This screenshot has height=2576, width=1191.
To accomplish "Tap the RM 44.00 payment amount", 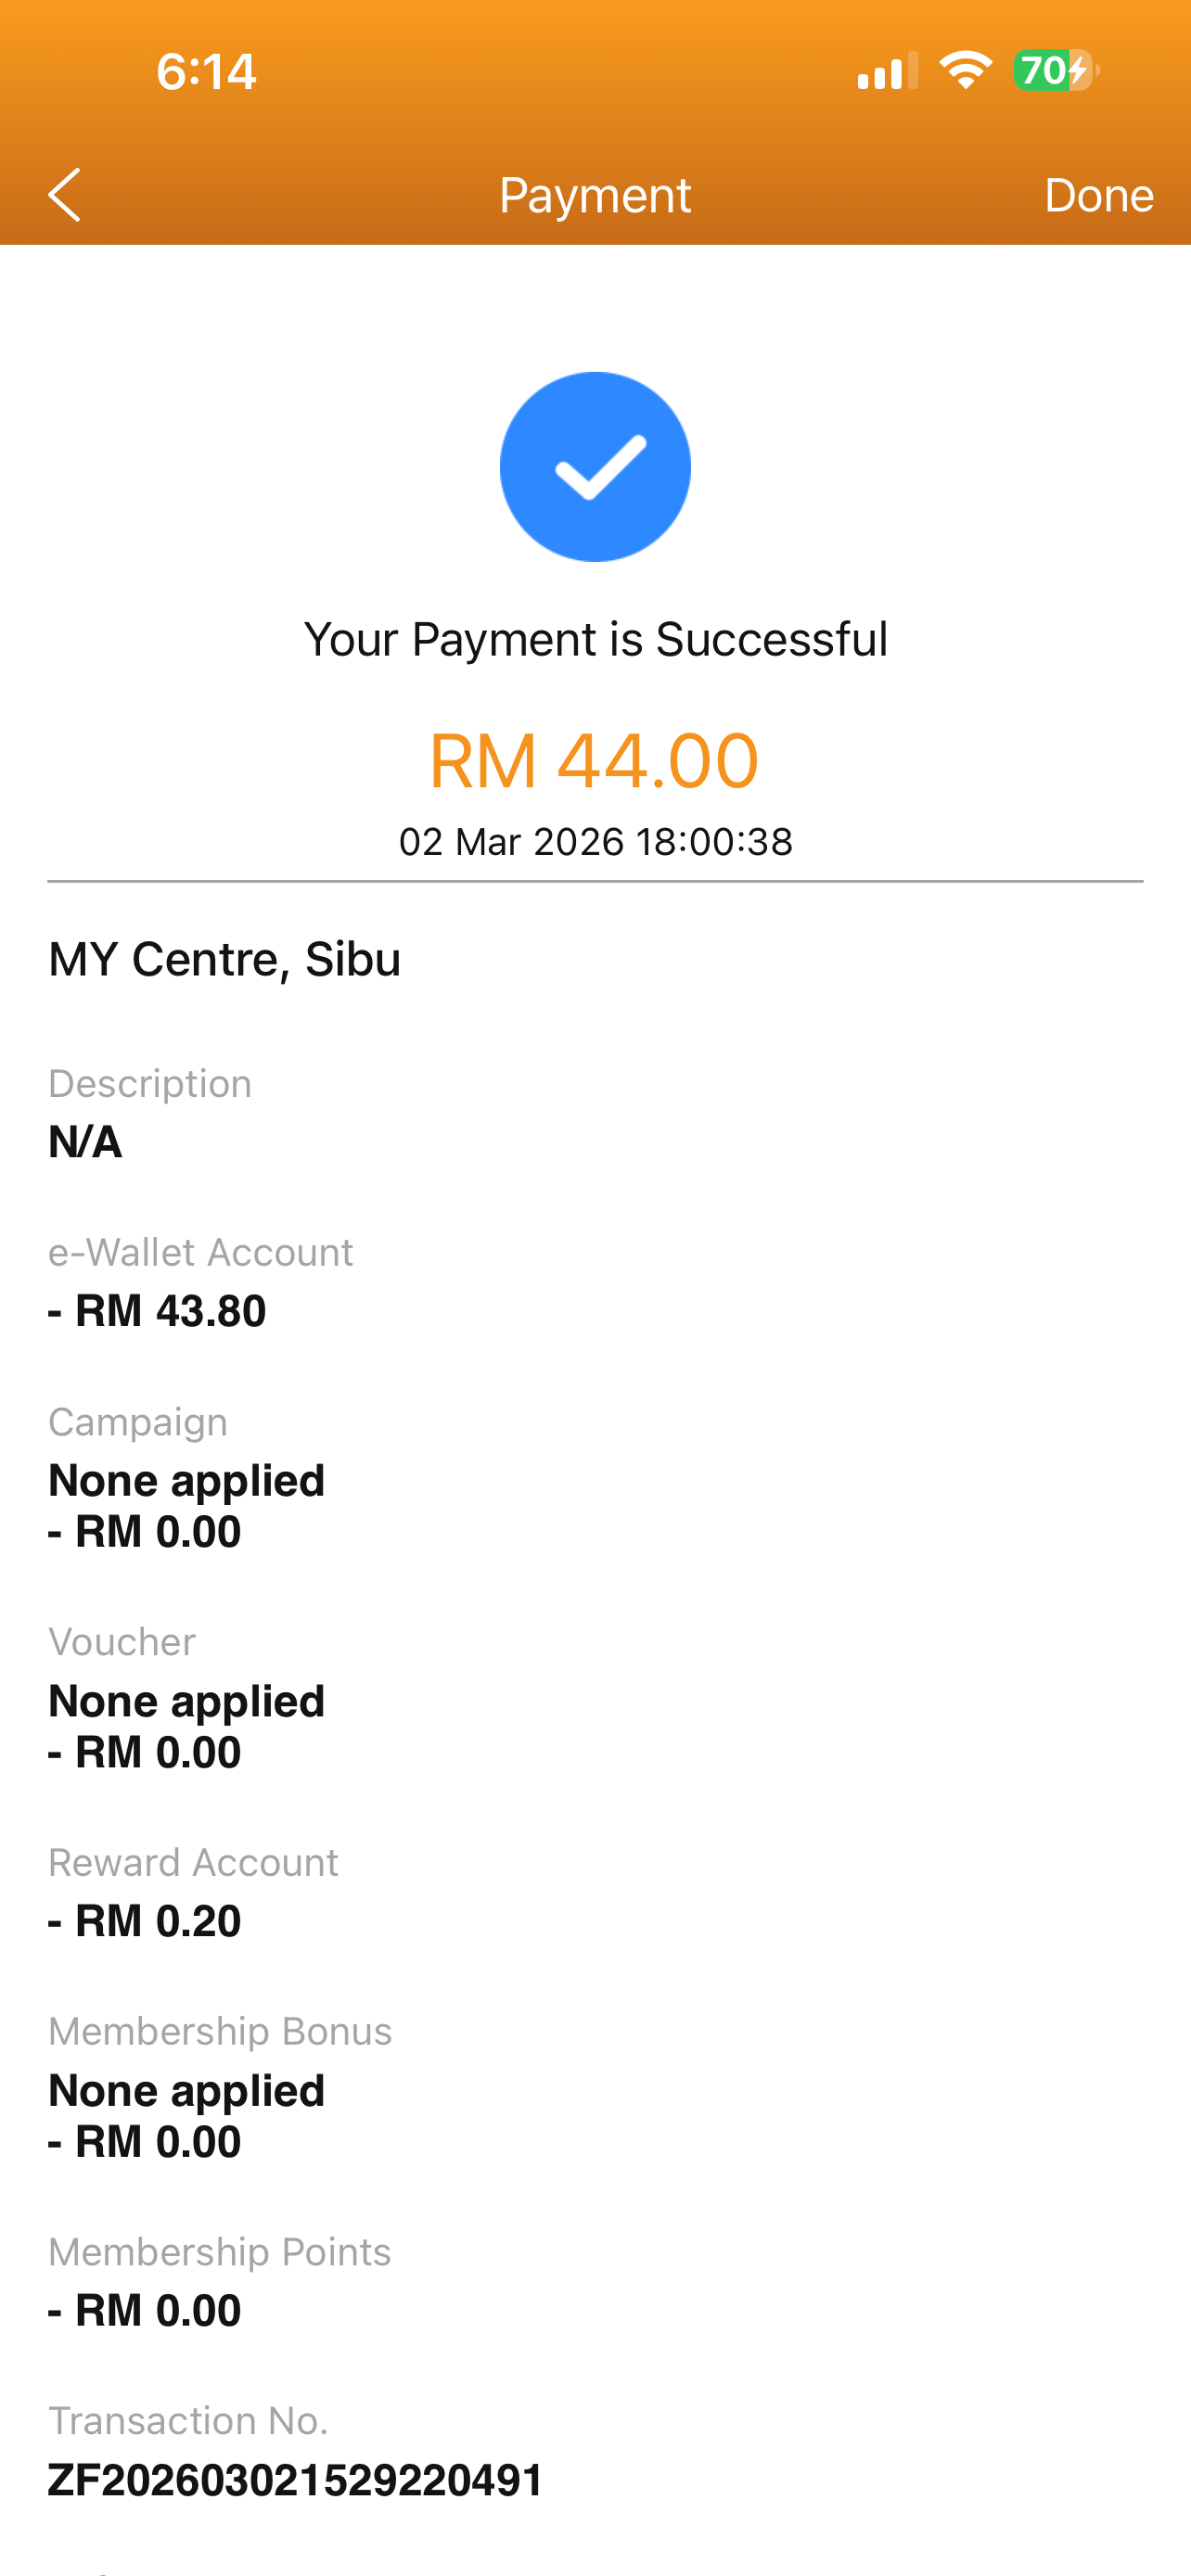I will (594, 761).
